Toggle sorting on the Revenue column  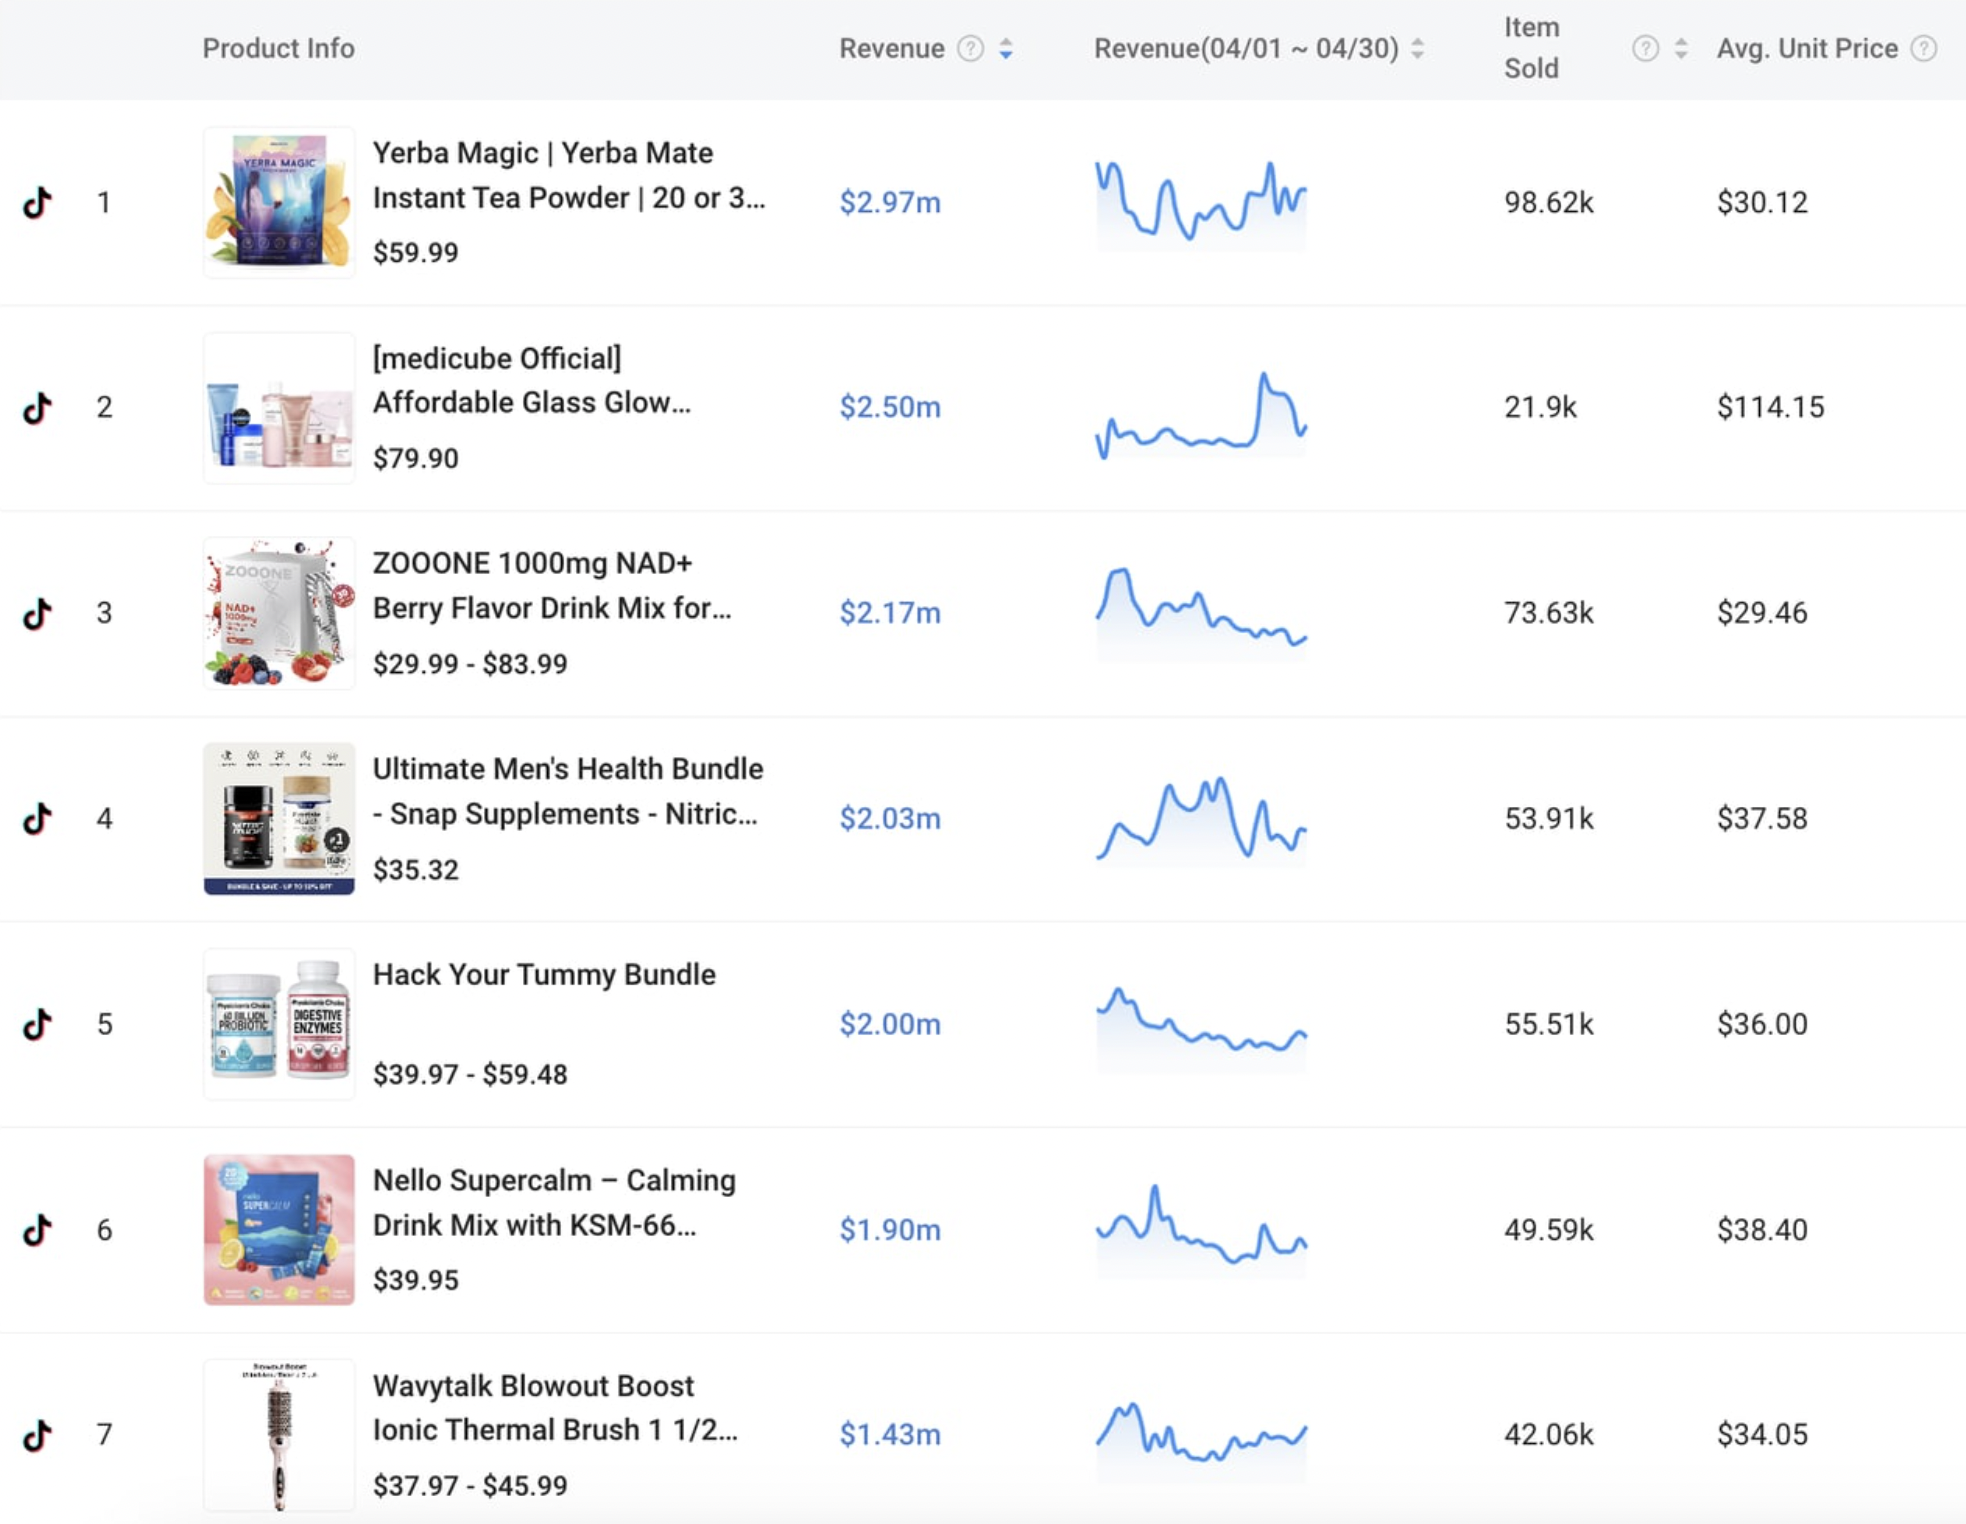tap(1006, 47)
